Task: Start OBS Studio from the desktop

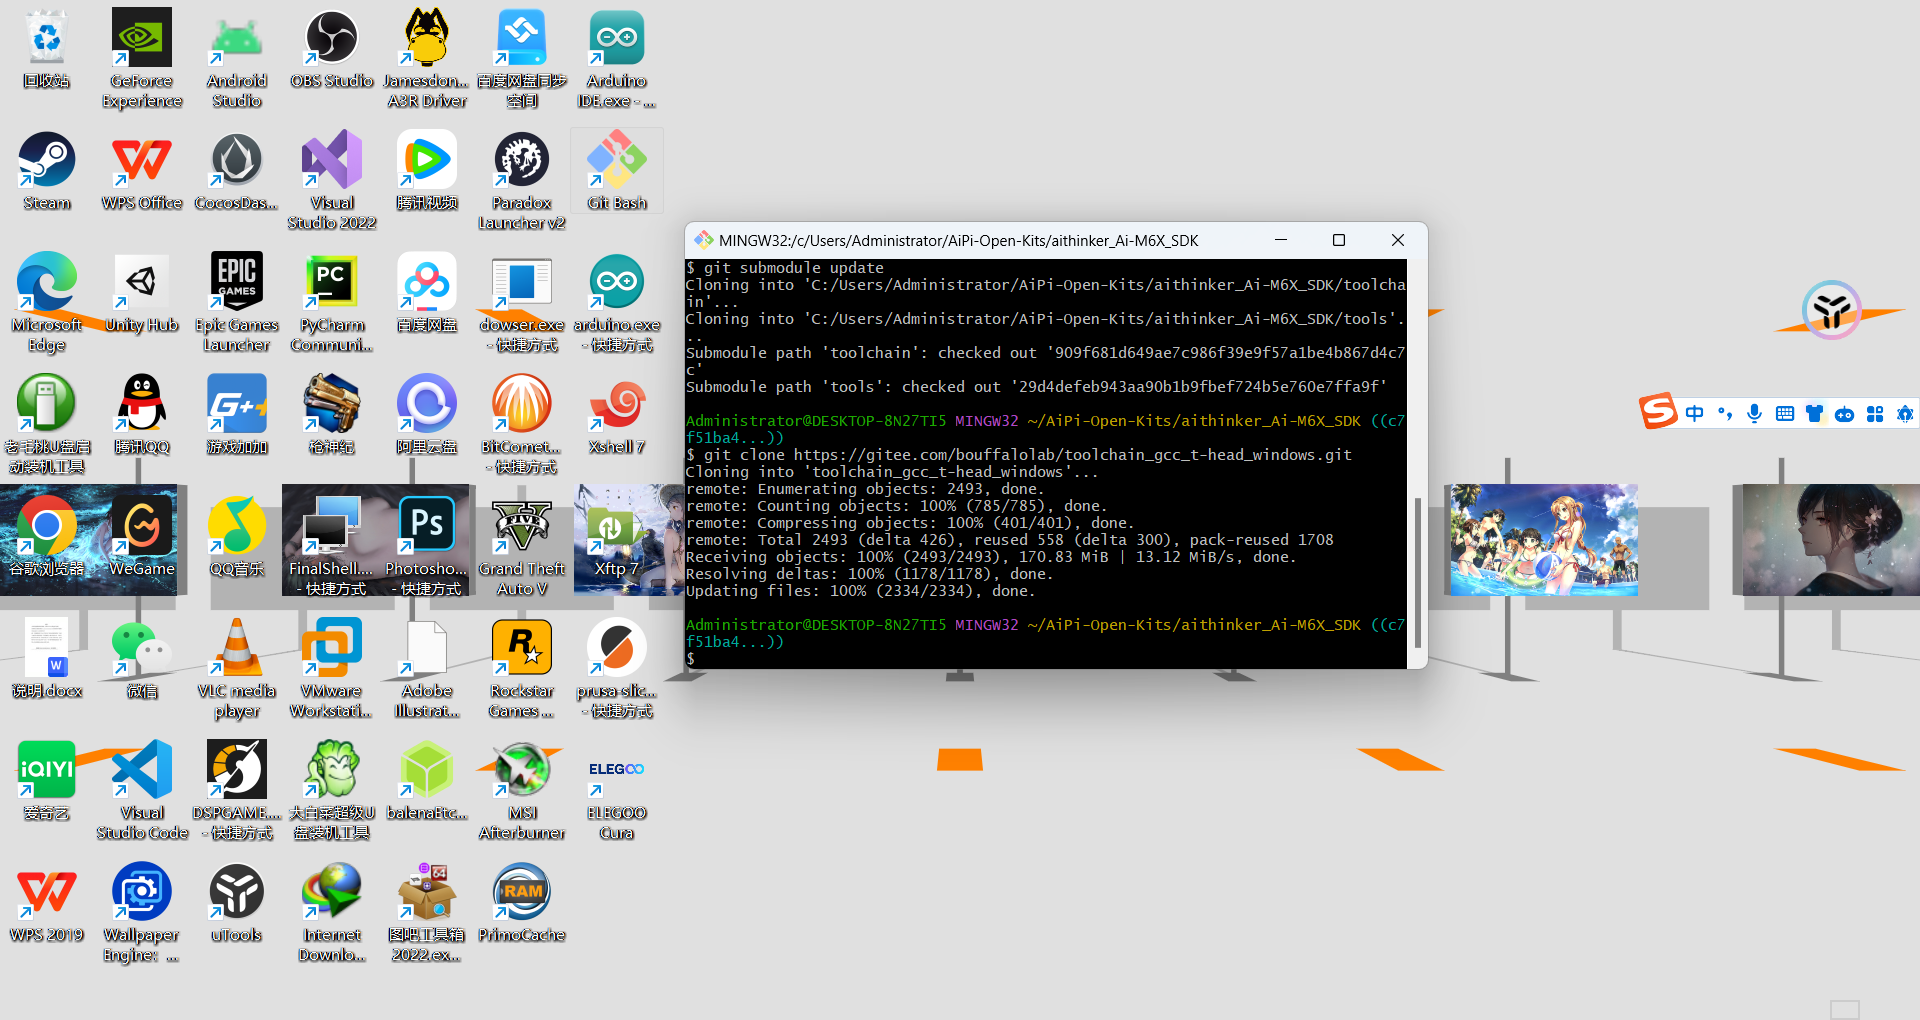Action: (x=332, y=50)
